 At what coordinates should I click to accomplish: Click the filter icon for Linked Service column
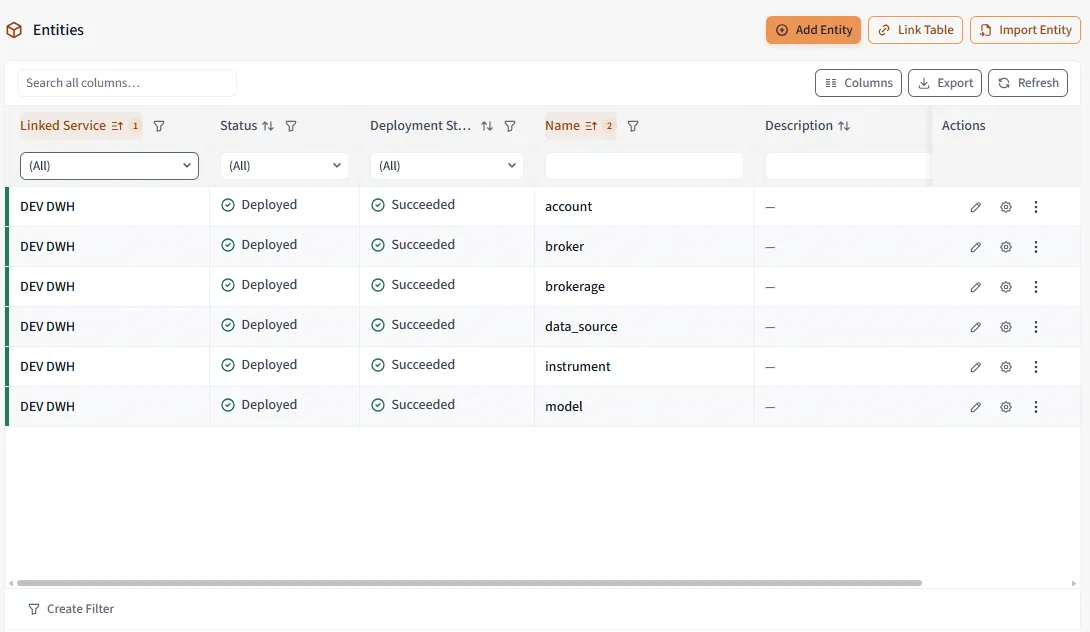pos(158,126)
